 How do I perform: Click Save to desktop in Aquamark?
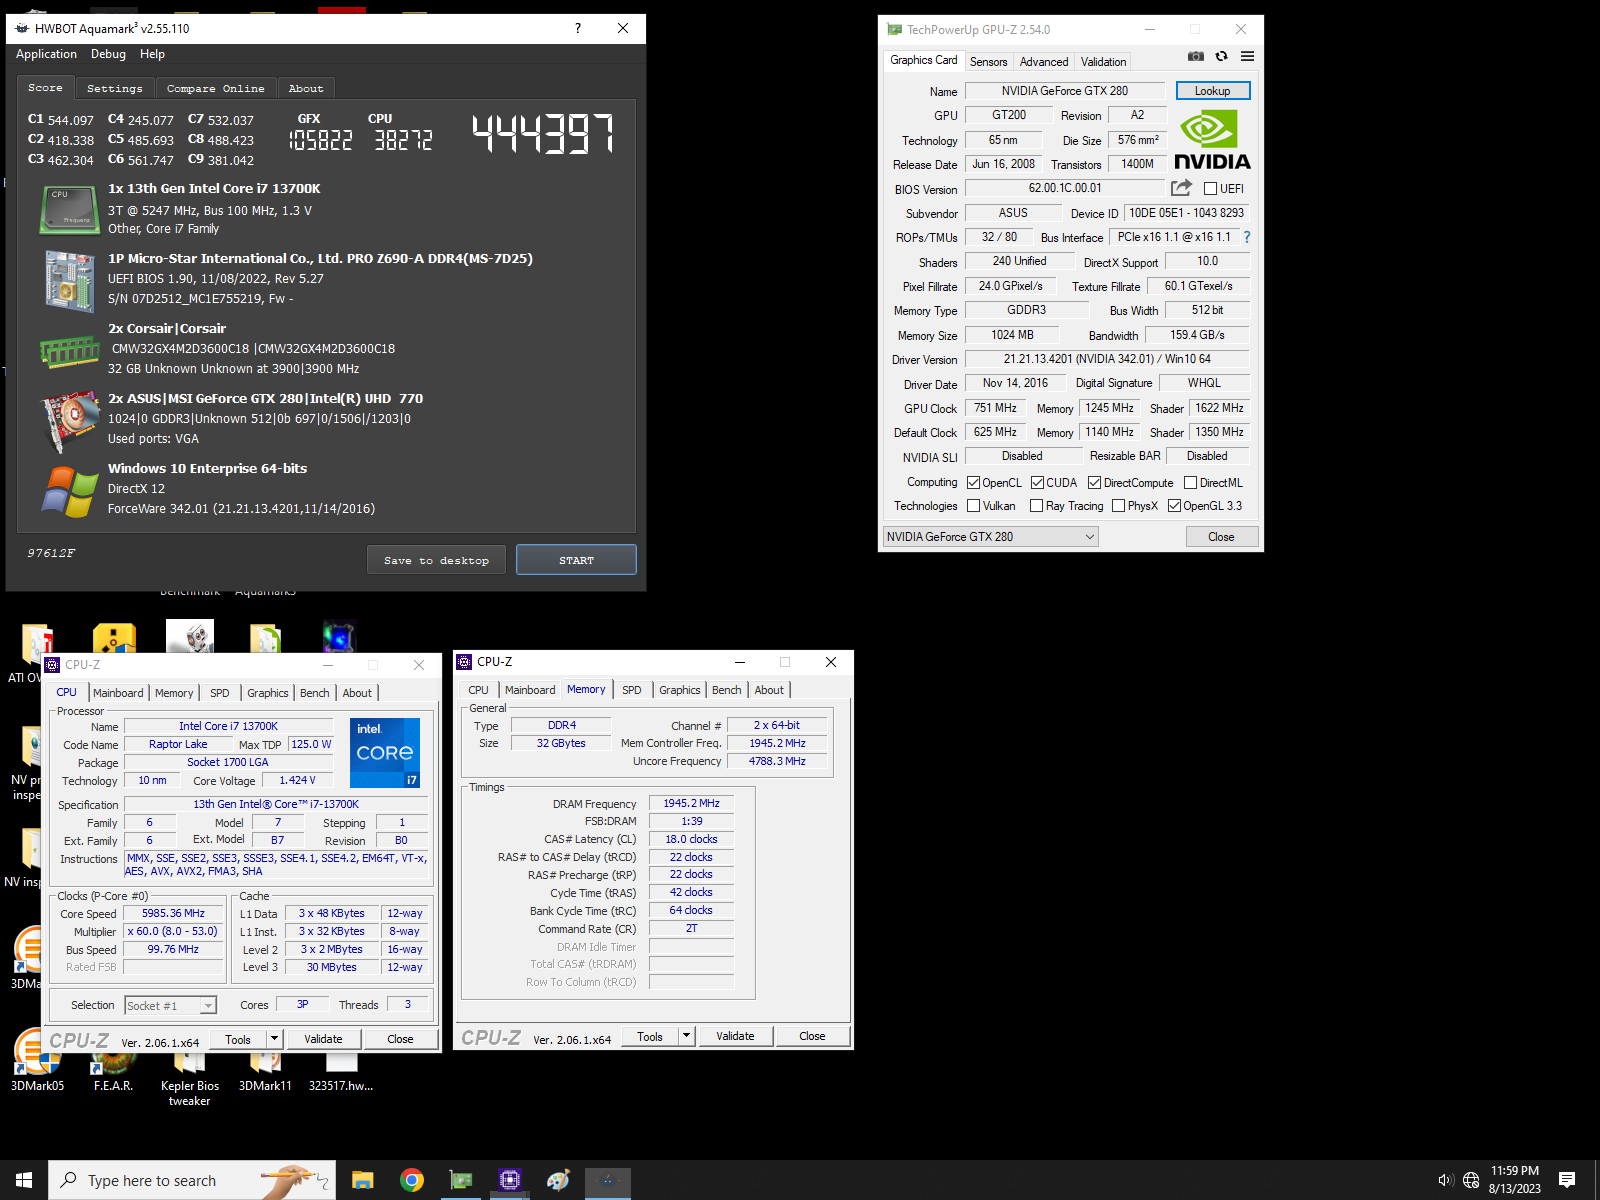(436, 560)
